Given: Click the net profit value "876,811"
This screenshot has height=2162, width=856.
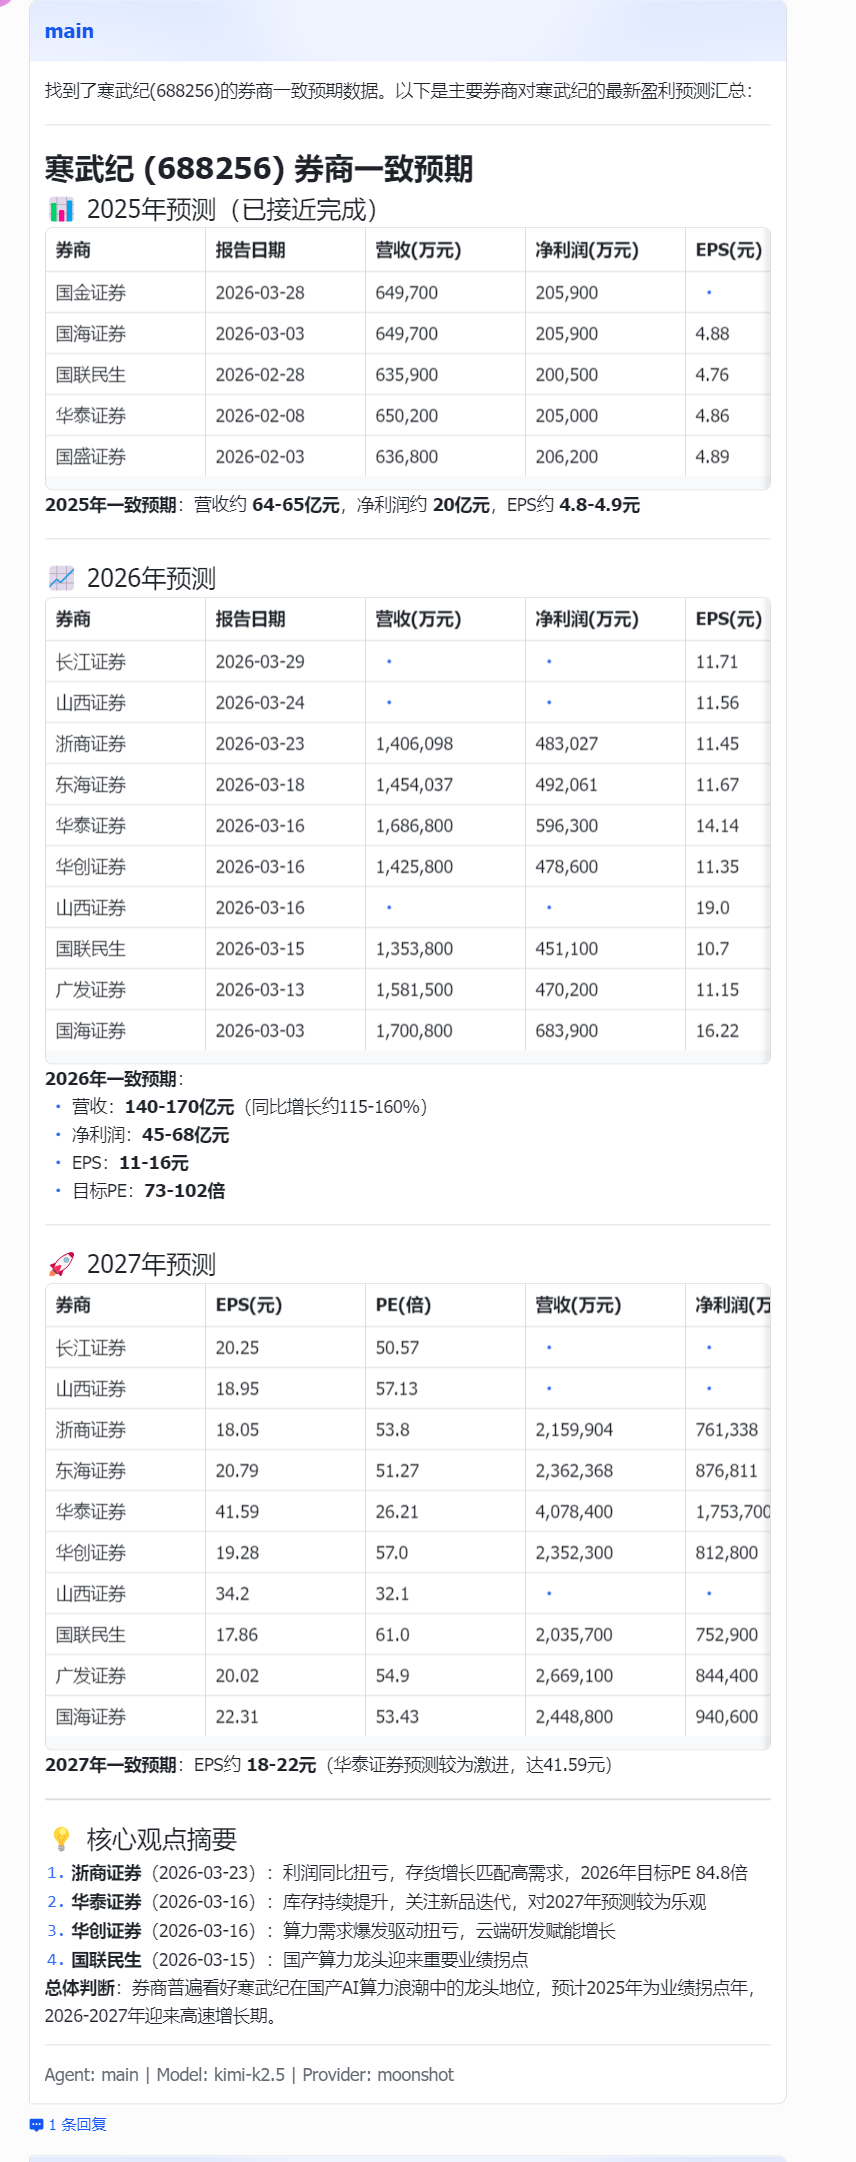Looking at the screenshot, I should point(727,1471).
